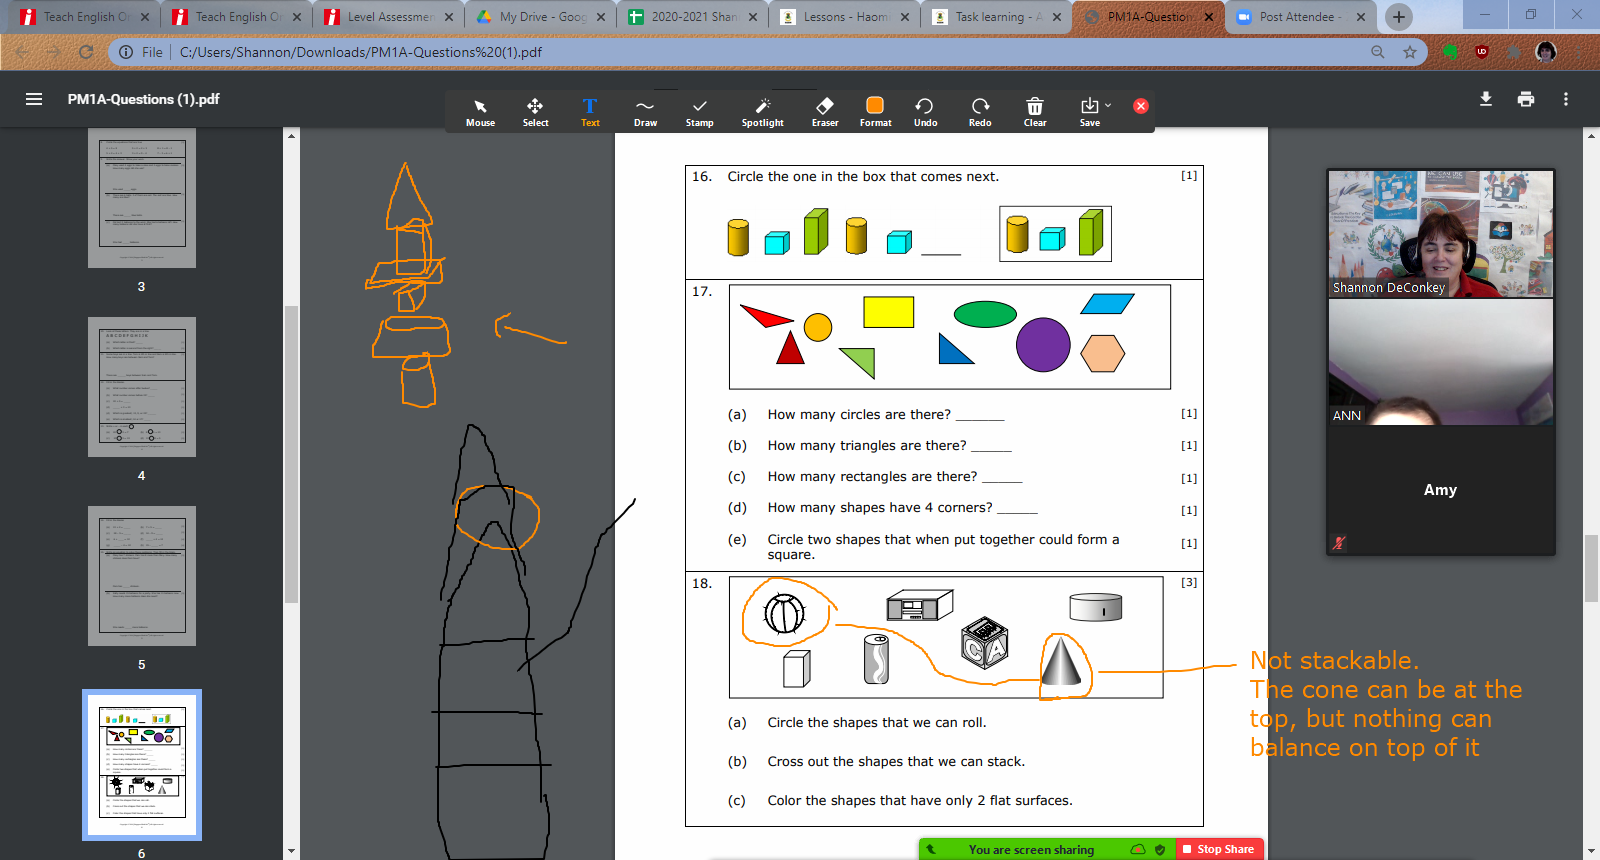Close the annotation toolbar with red X
This screenshot has width=1600, height=860.
click(x=1141, y=106)
